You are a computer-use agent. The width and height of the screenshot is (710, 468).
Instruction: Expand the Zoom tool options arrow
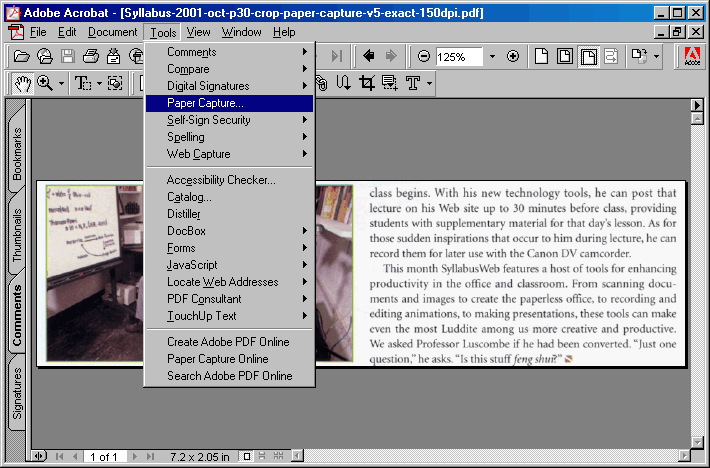click(x=61, y=83)
